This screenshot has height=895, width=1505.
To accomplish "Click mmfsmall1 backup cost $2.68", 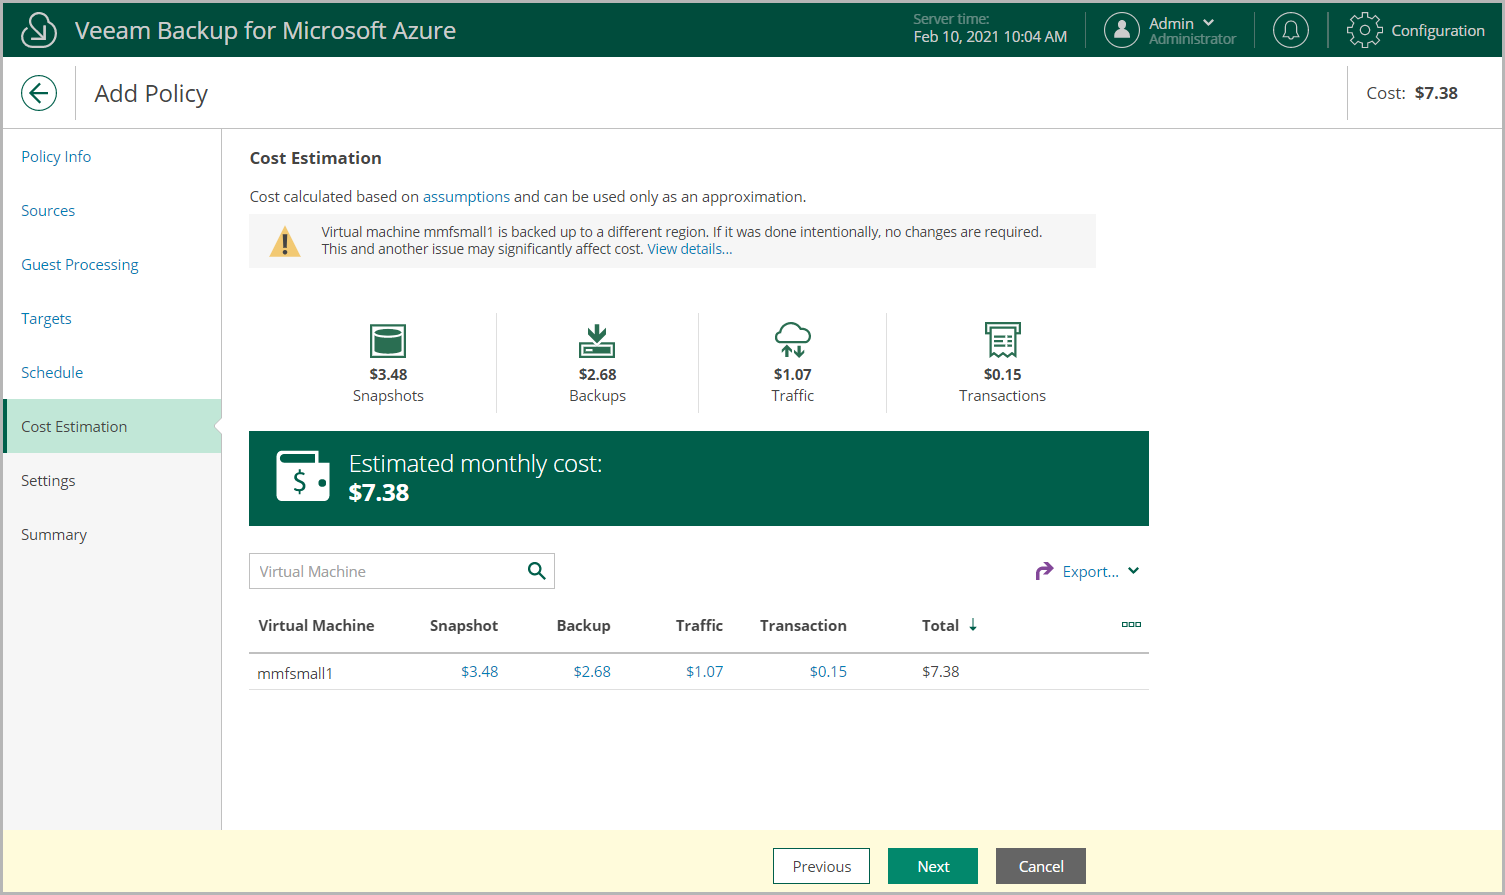I will click(x=592, y=672).
